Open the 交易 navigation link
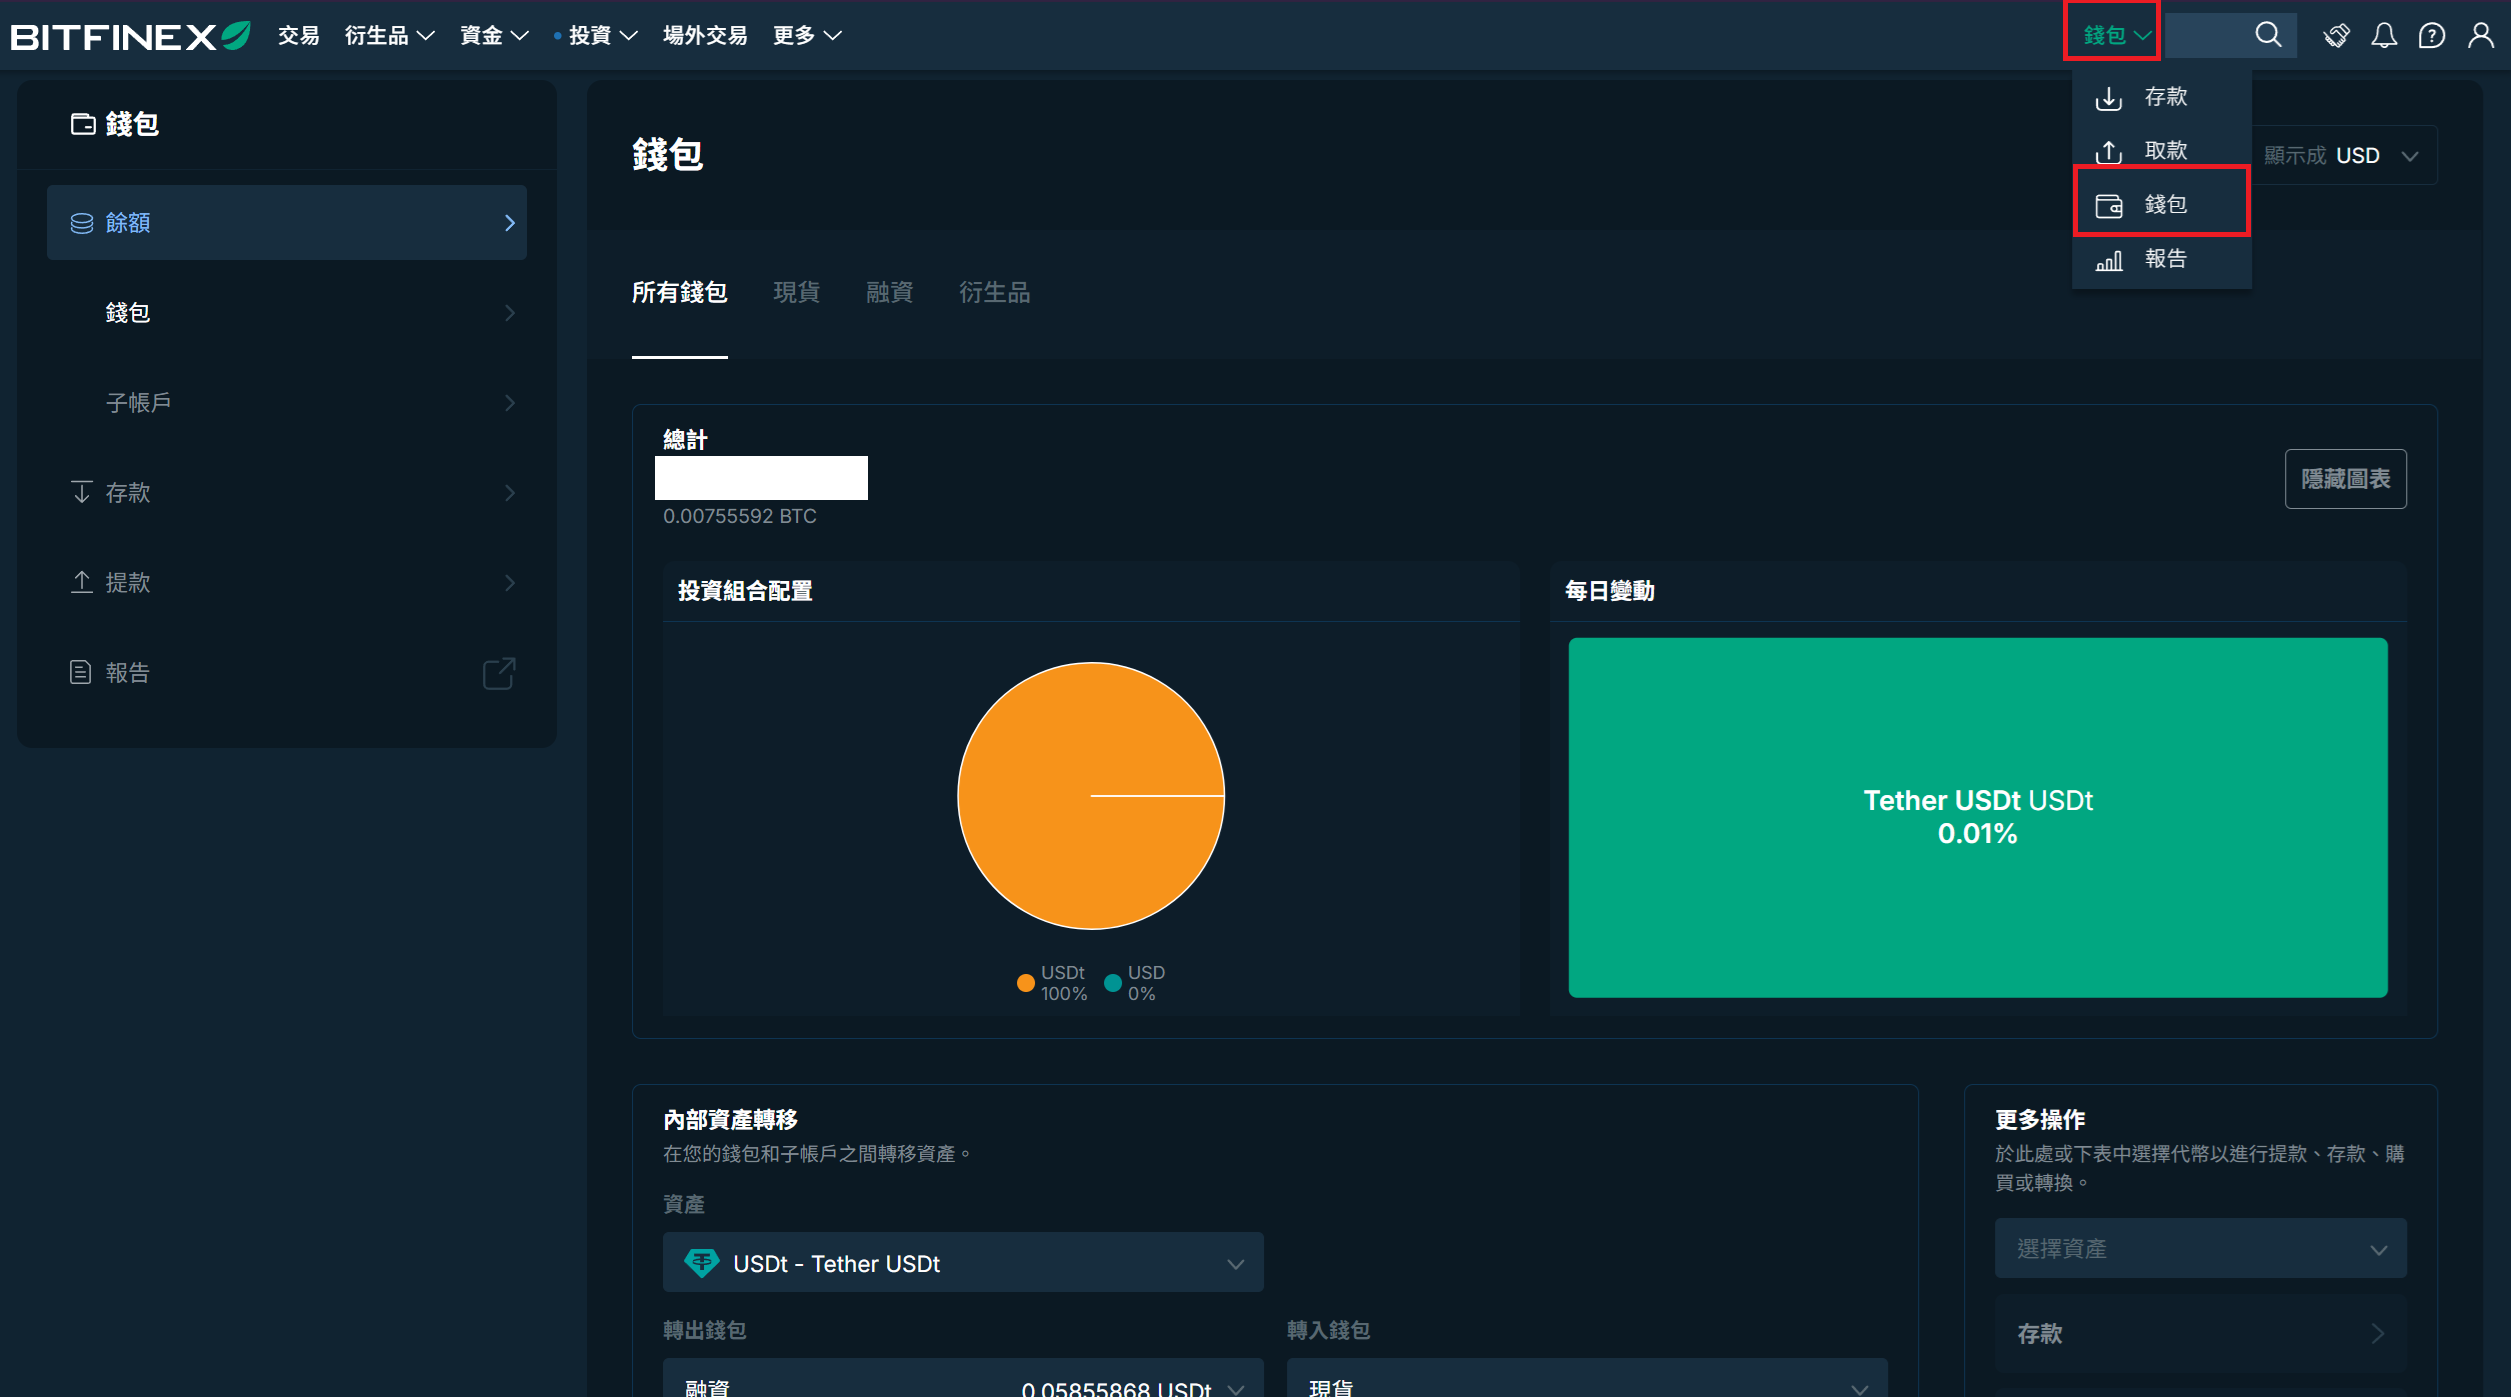Image resolution: width=2511 pixels, height=1397 pixels. [298, 36]
